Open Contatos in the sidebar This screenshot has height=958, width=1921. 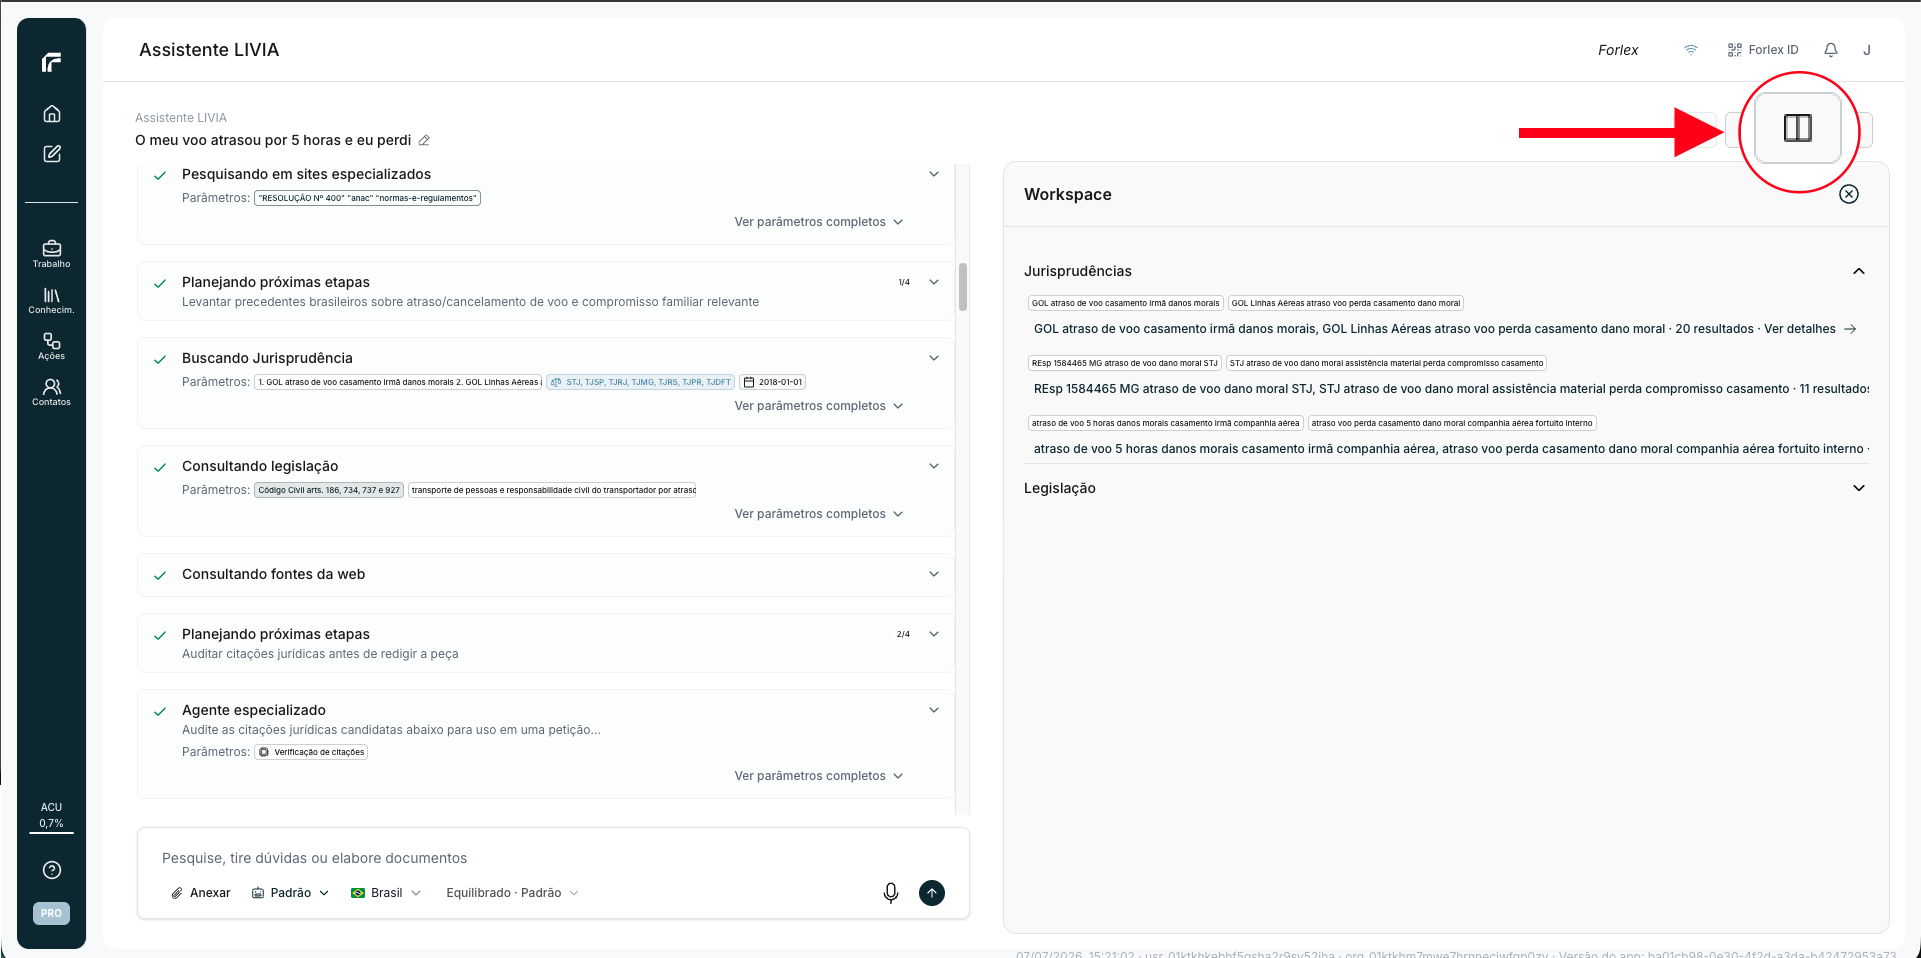click(x=51, y=392)
